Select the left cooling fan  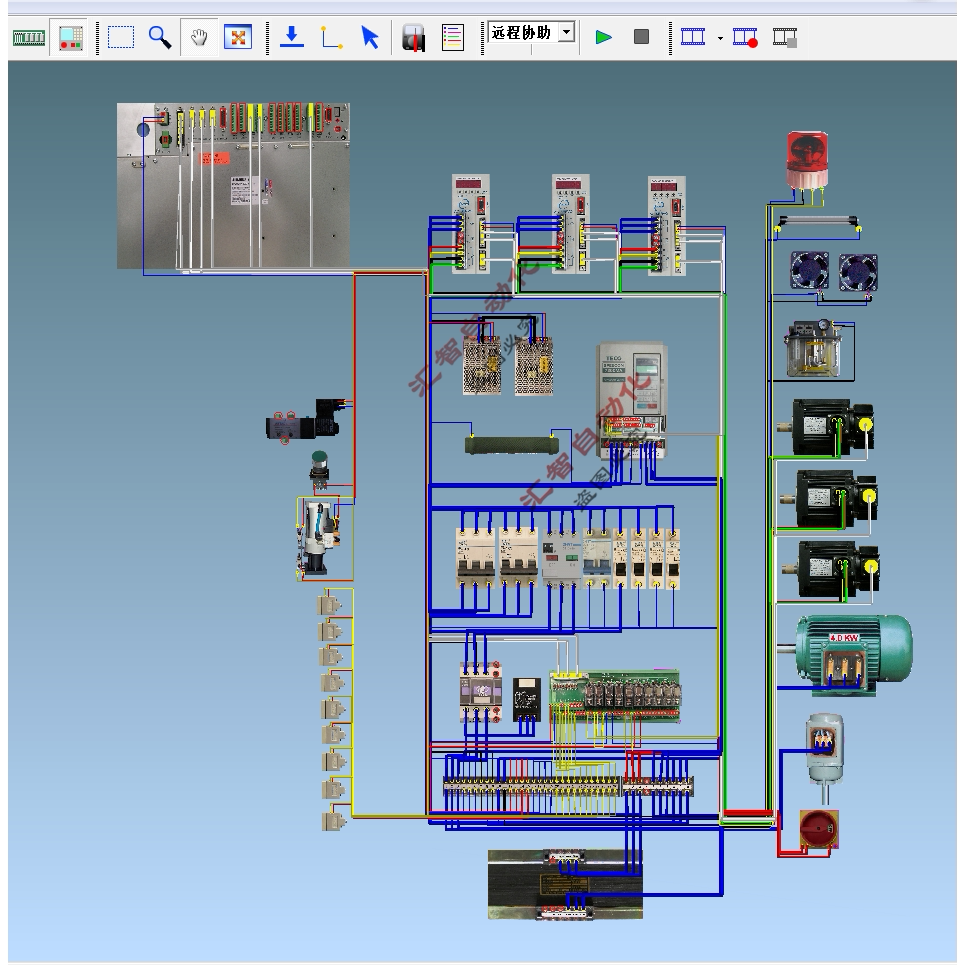[809, 271]
